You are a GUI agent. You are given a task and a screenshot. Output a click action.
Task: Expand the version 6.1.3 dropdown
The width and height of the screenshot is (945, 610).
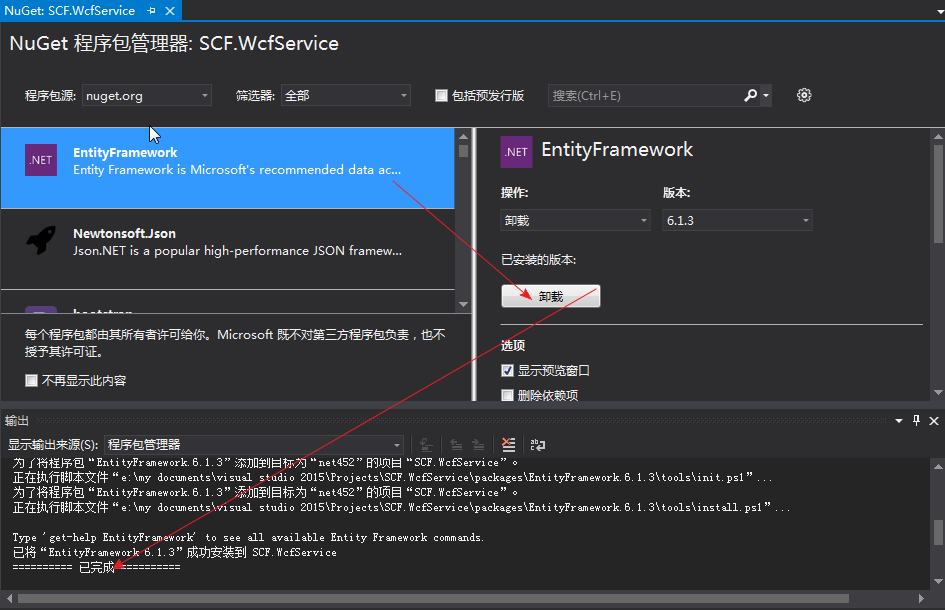[737, 221]
